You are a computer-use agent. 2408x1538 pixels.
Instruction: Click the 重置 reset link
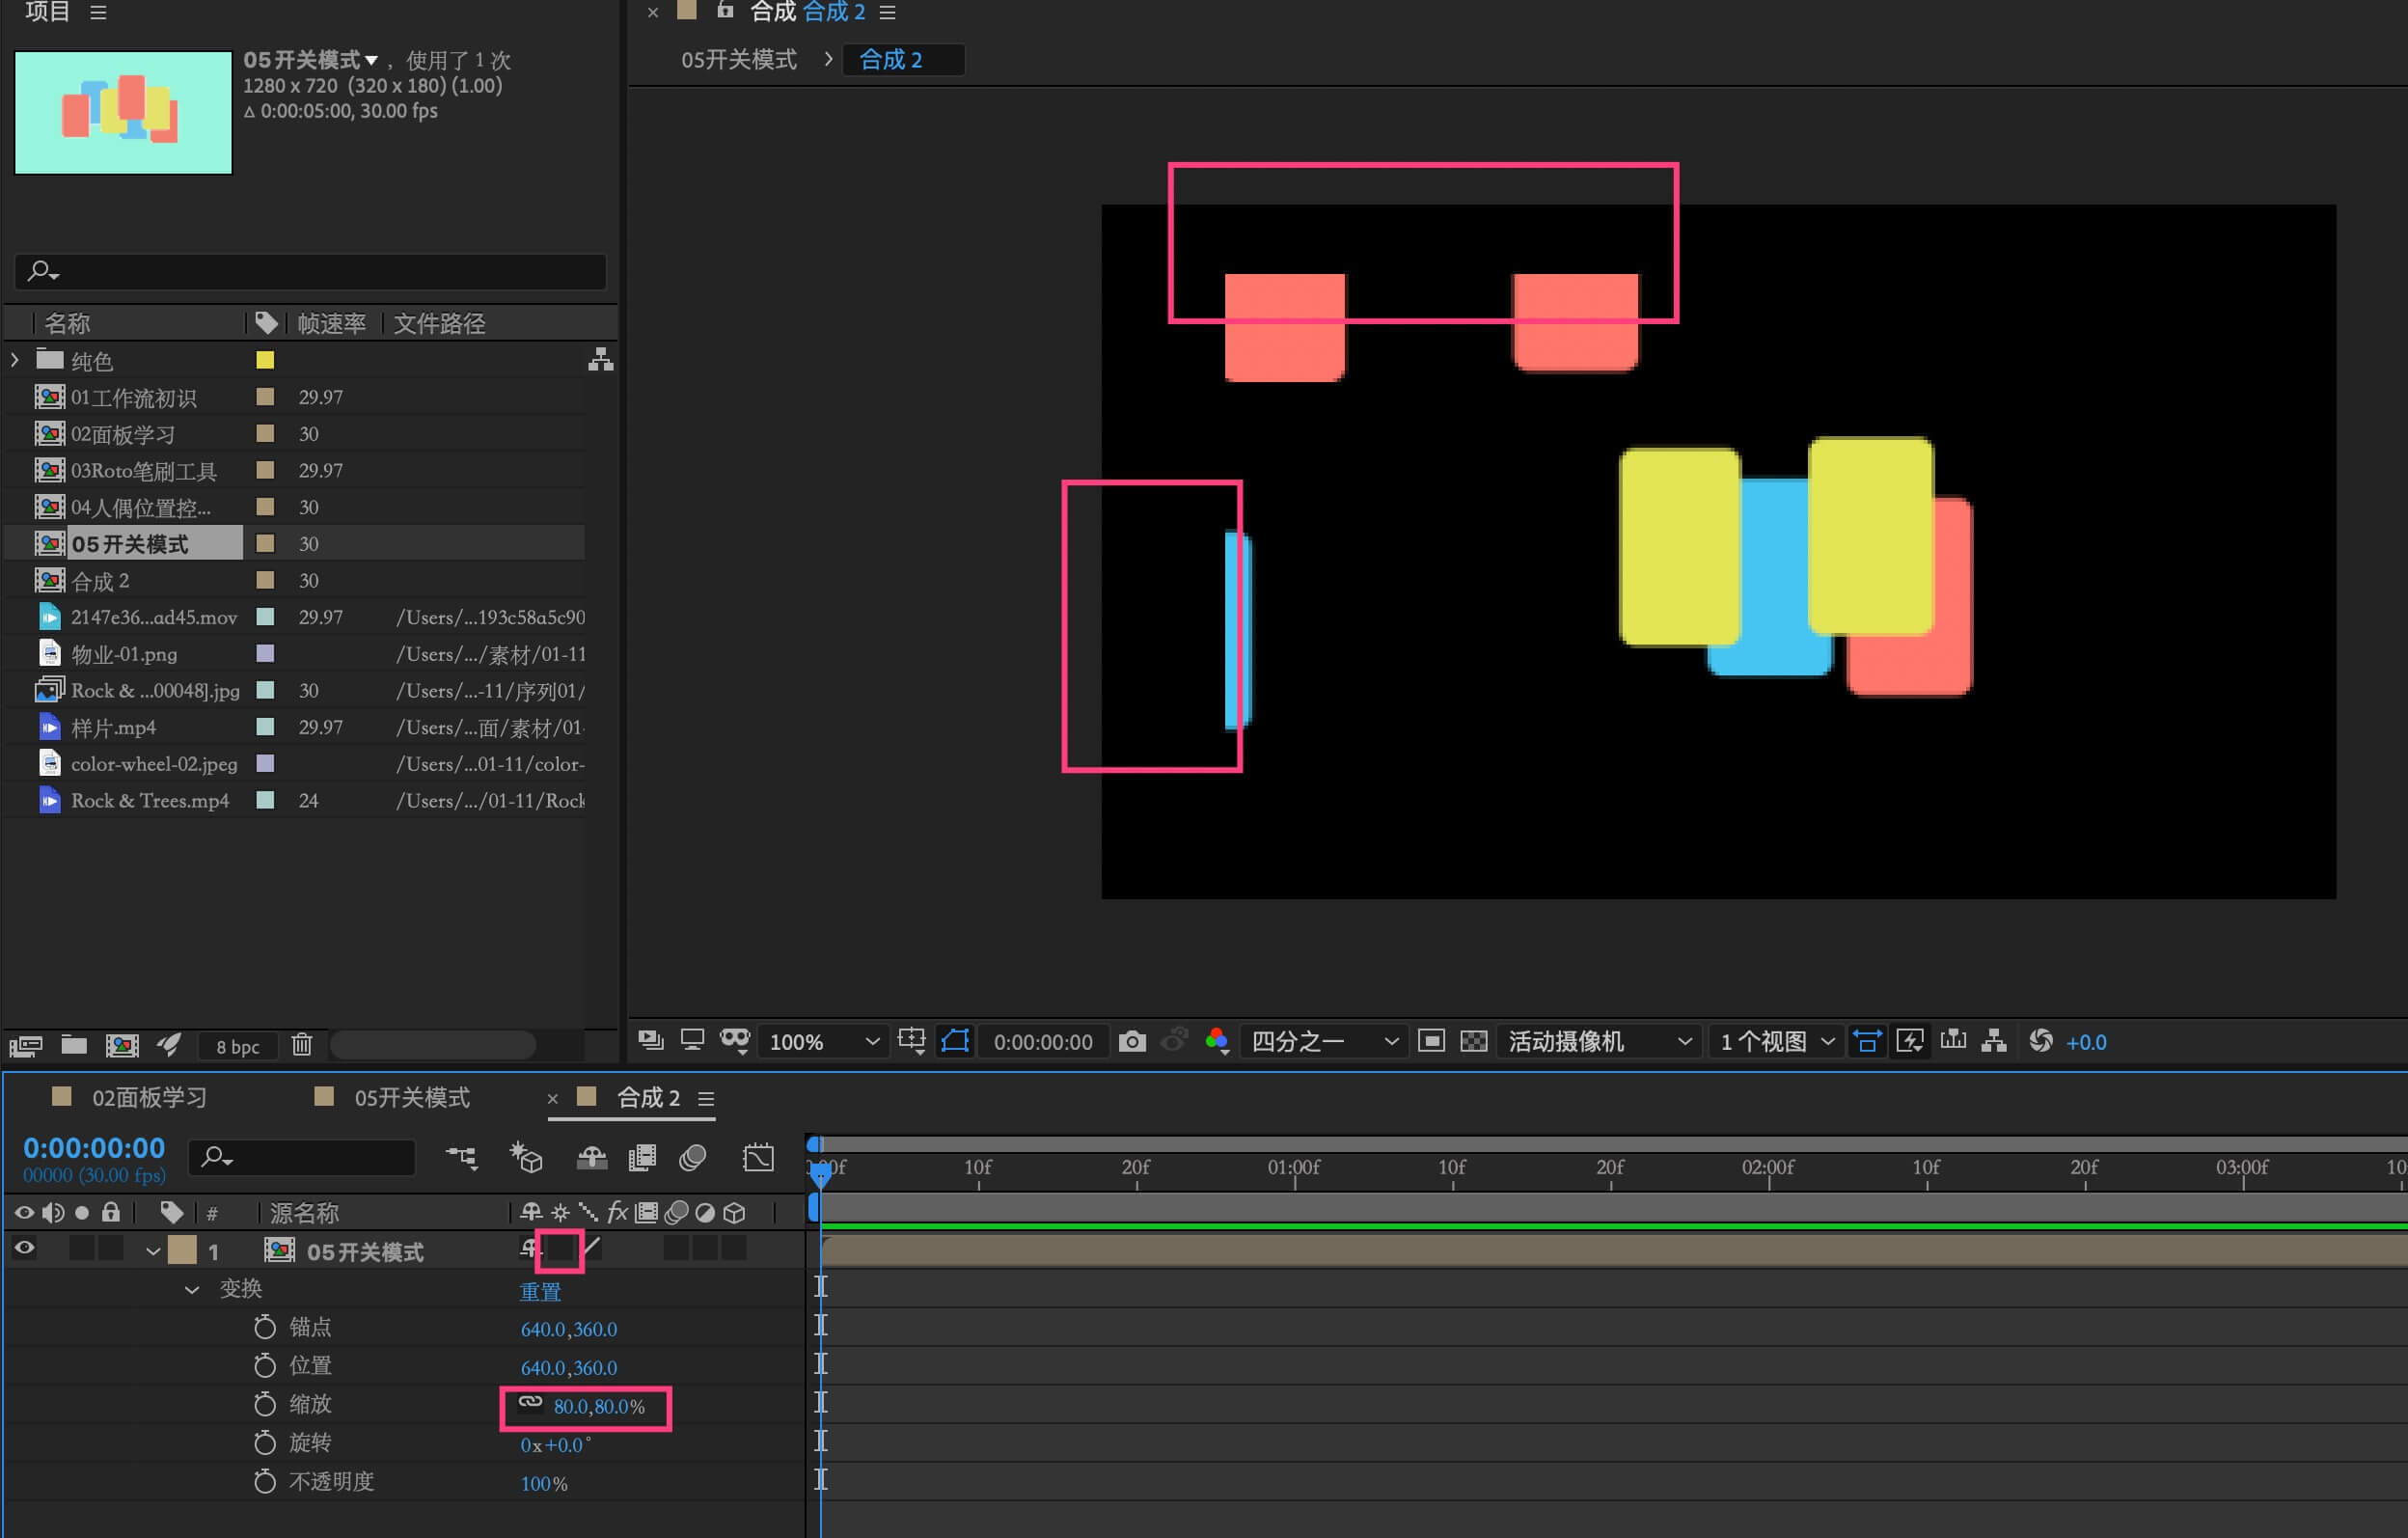click(x=540, y=1291)
